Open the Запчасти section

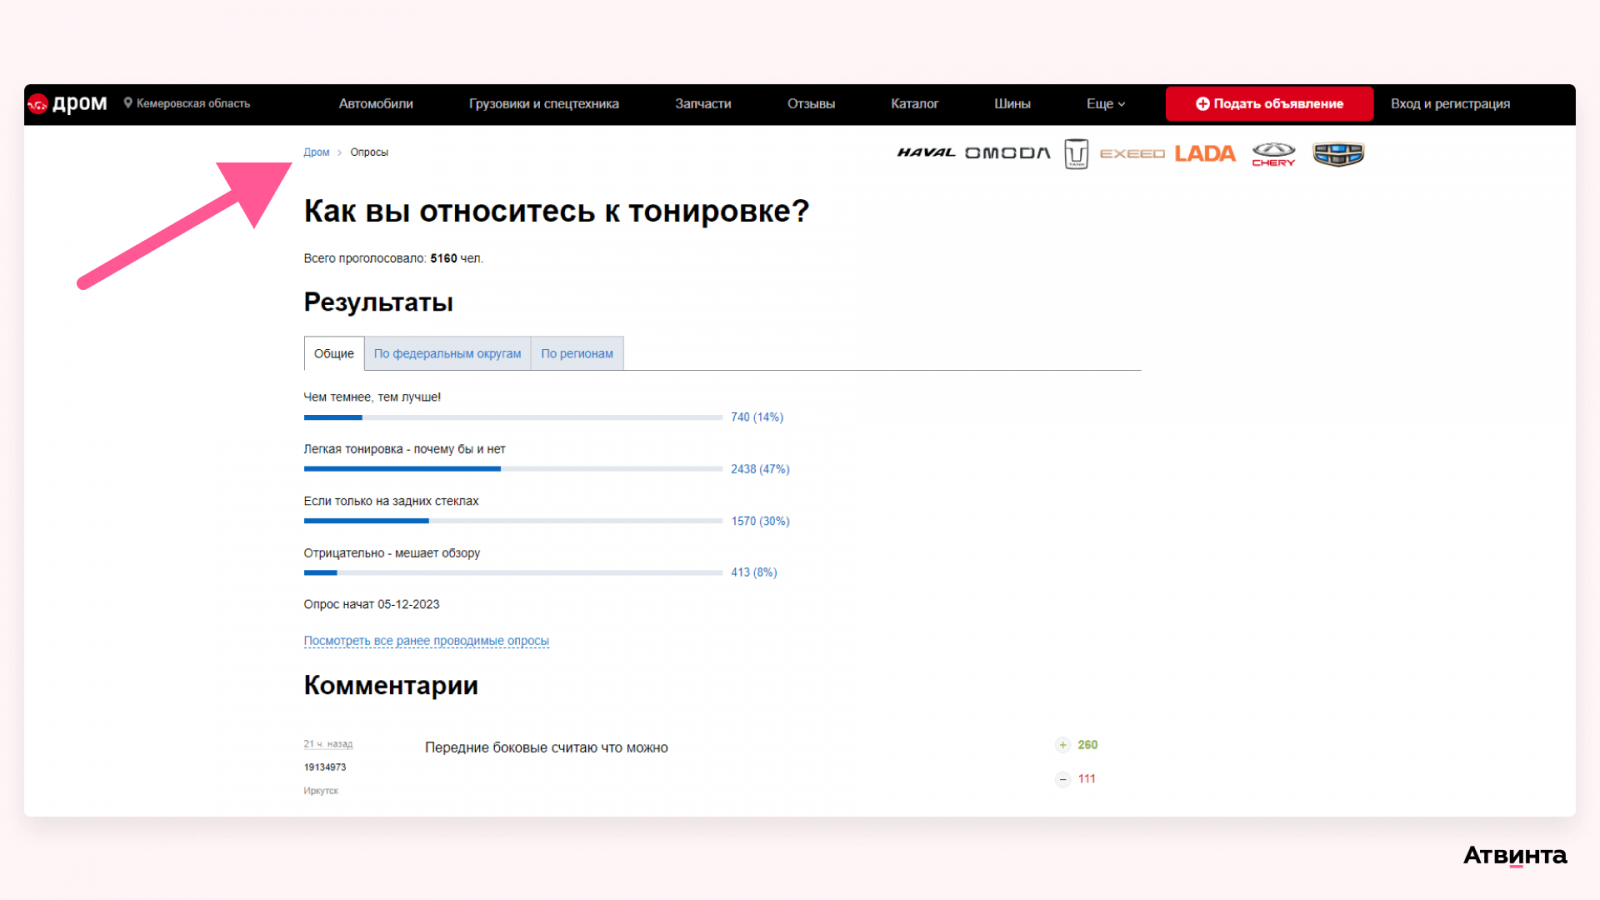tap(703, 104)
